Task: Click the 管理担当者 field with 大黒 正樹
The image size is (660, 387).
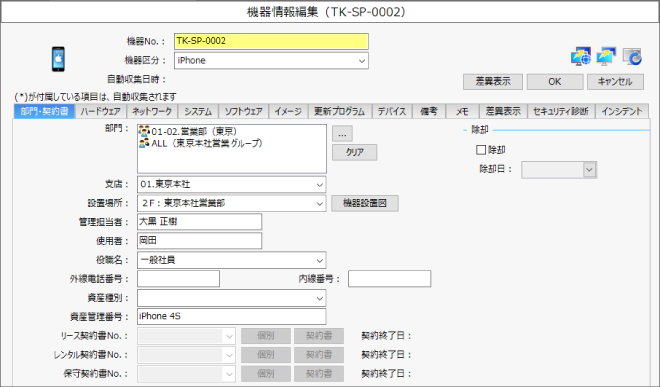Action: 200,222
